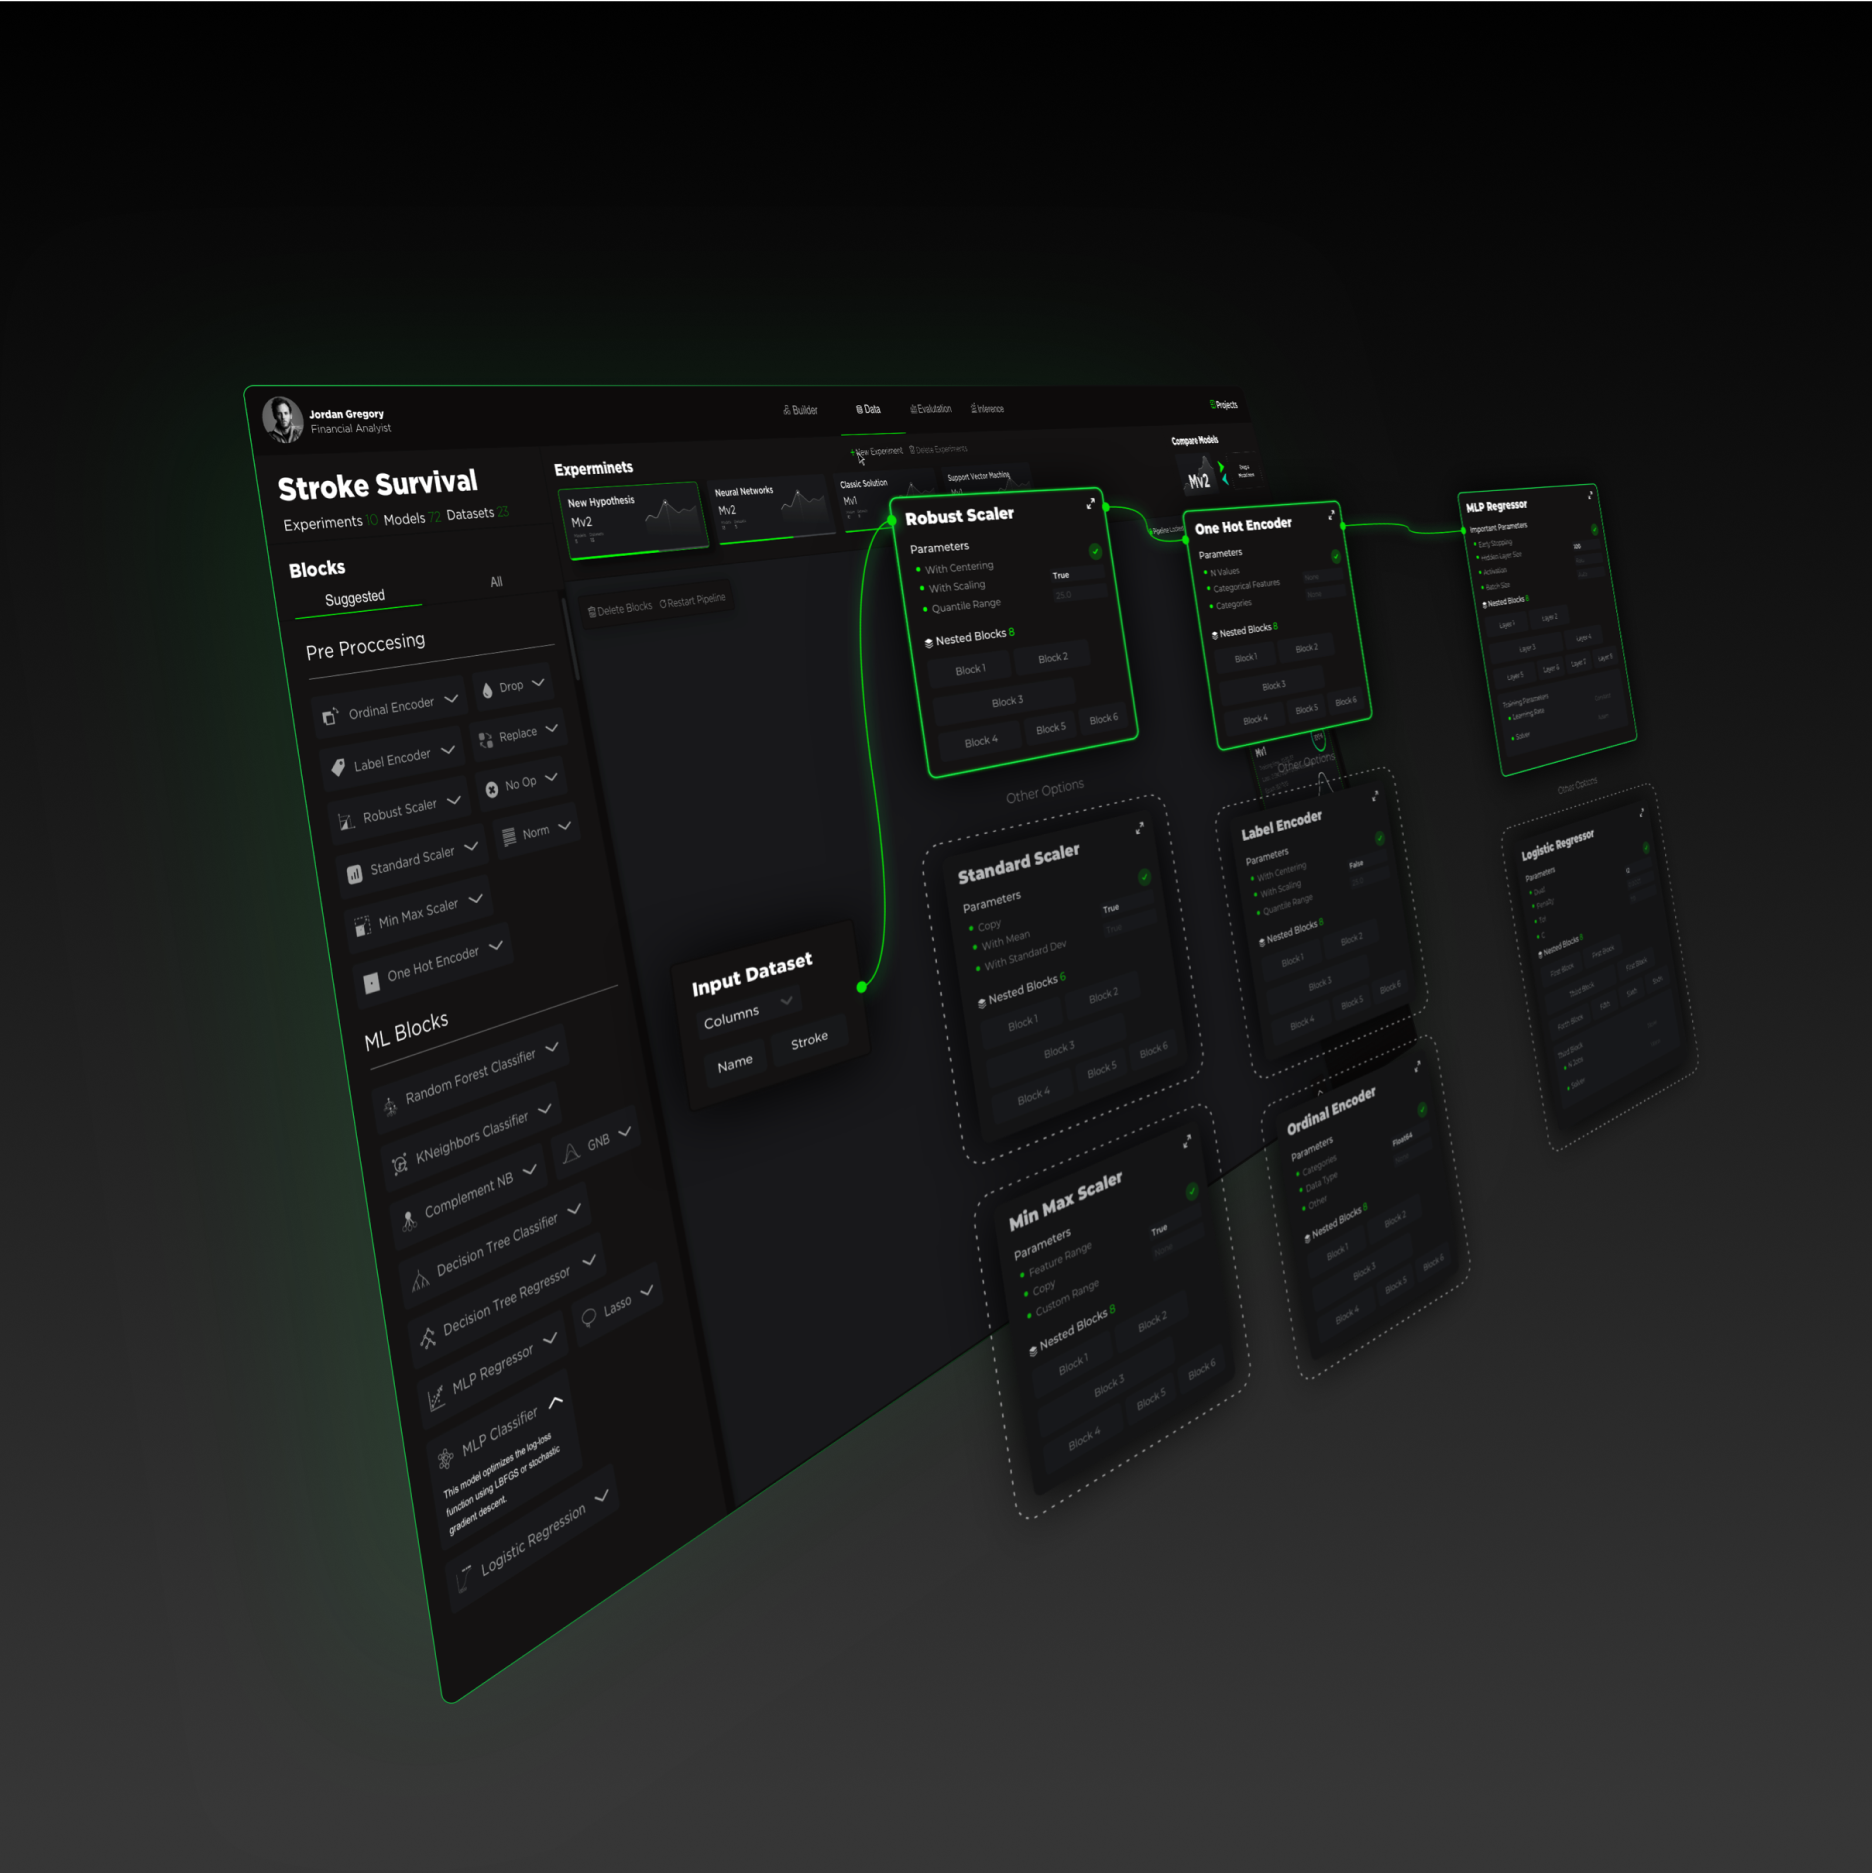Click the New Experiment button
1872x1873 pixels.
pos(877,452)
